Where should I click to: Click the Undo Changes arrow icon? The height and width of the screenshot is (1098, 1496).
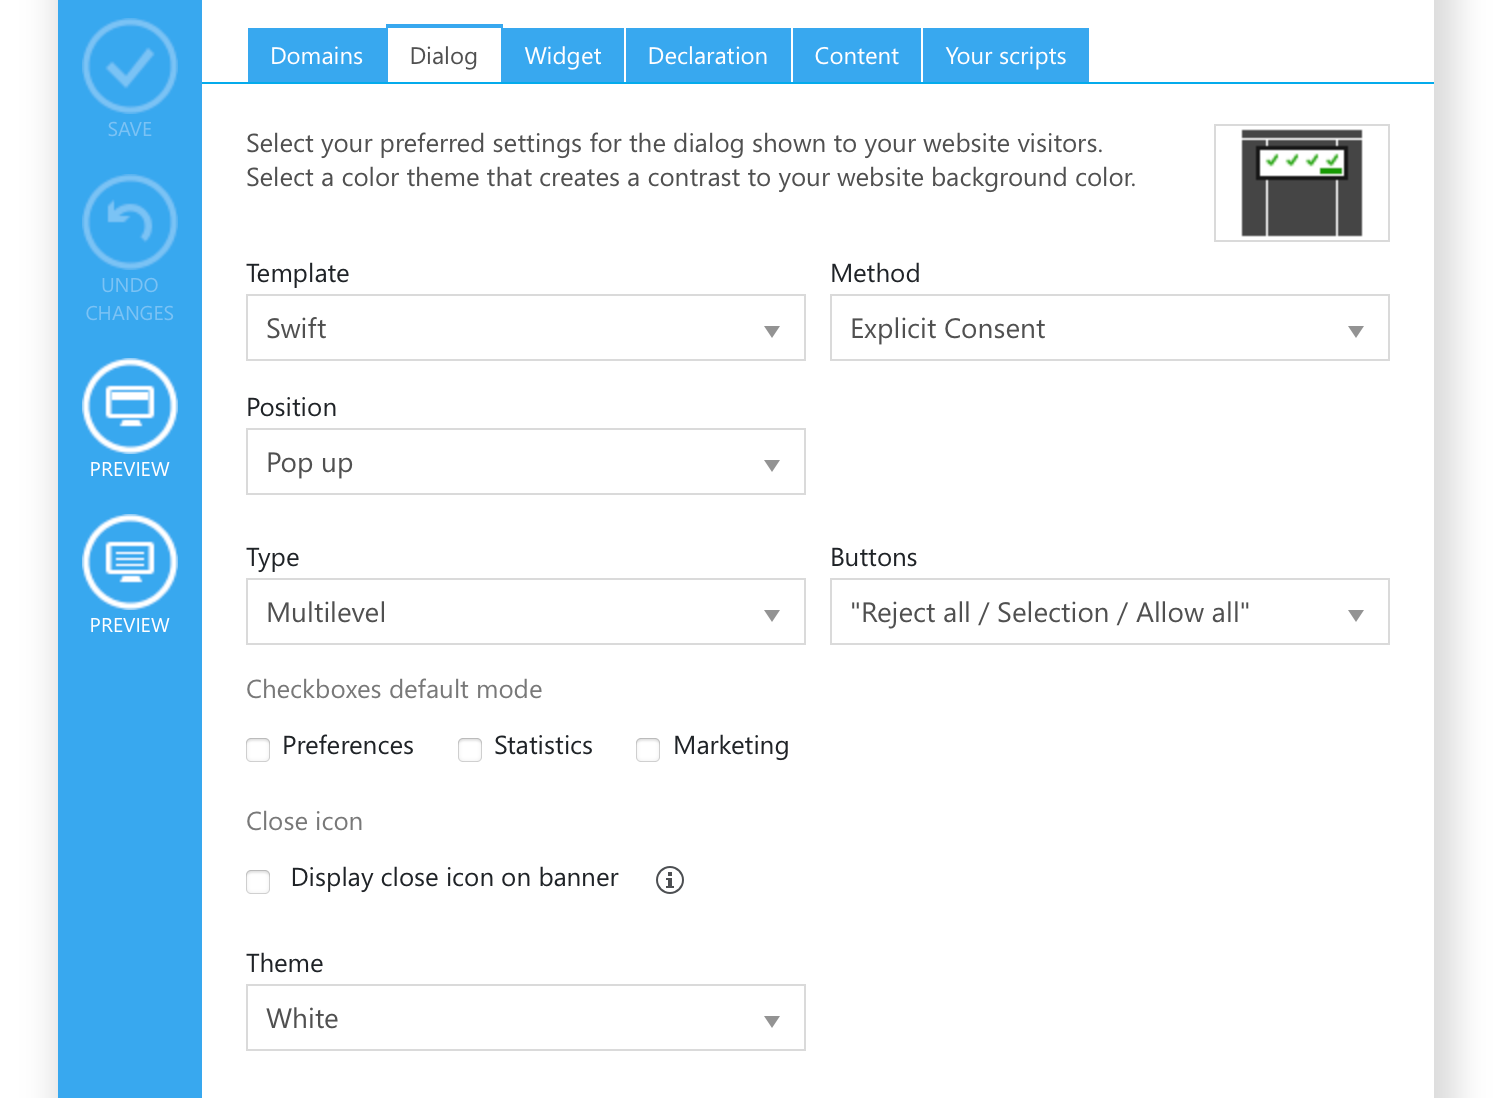pyautogui.click(x=130, y=222)
